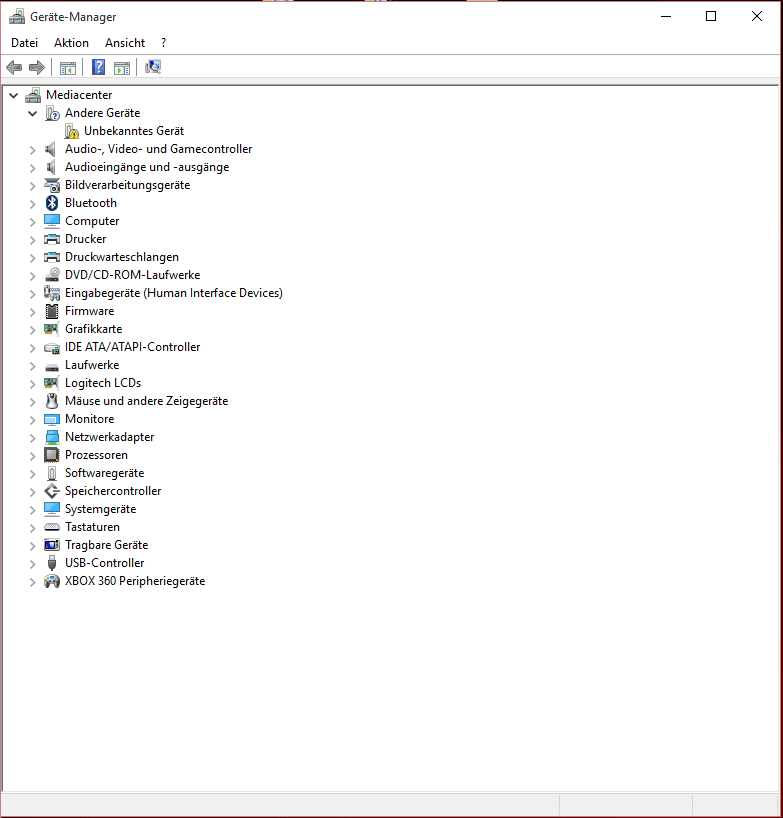Open the Help toolbar icon
Viewport: 783px width, 818px height.
click(99, 67)
